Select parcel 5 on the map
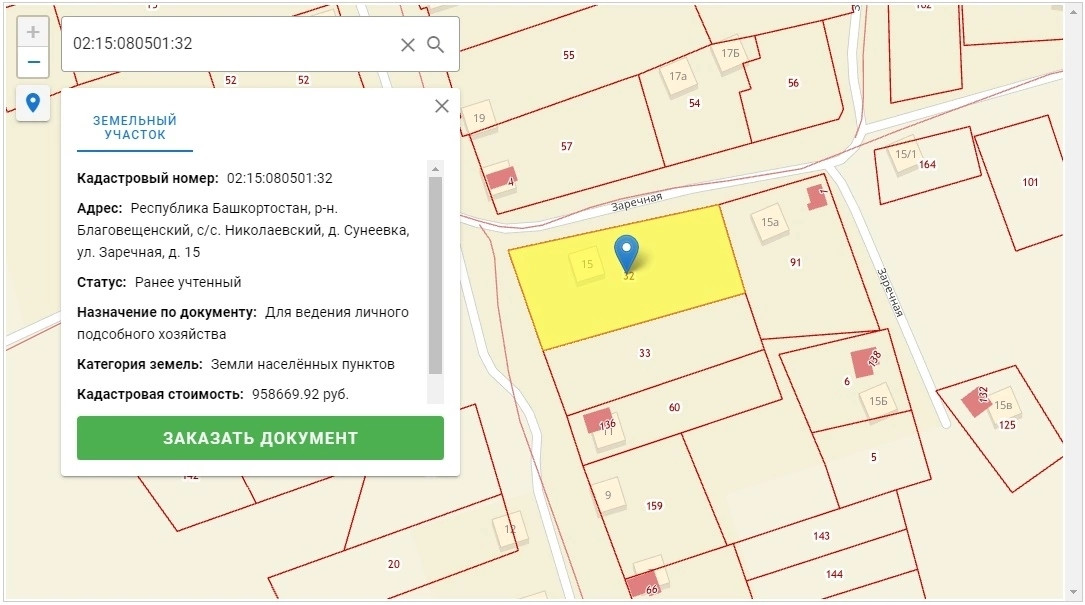The height and width of the screenshot is (605, 1085). (874, 457)
